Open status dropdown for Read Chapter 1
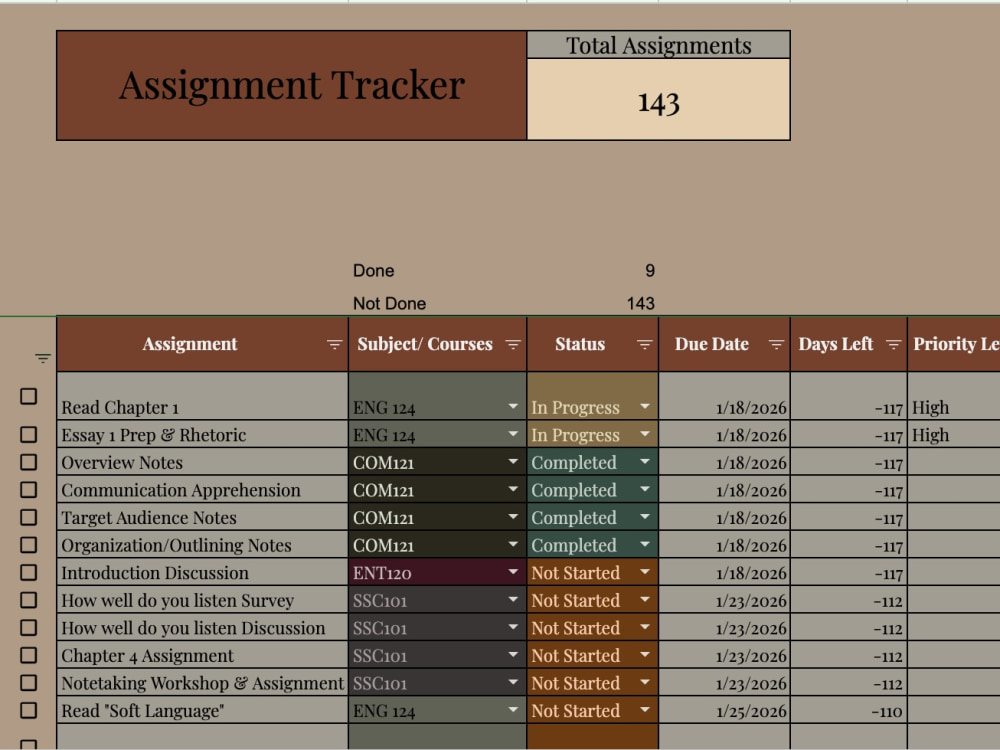Screen dimensions: 1000x750 pyautogui.click(x=645, y=406)
